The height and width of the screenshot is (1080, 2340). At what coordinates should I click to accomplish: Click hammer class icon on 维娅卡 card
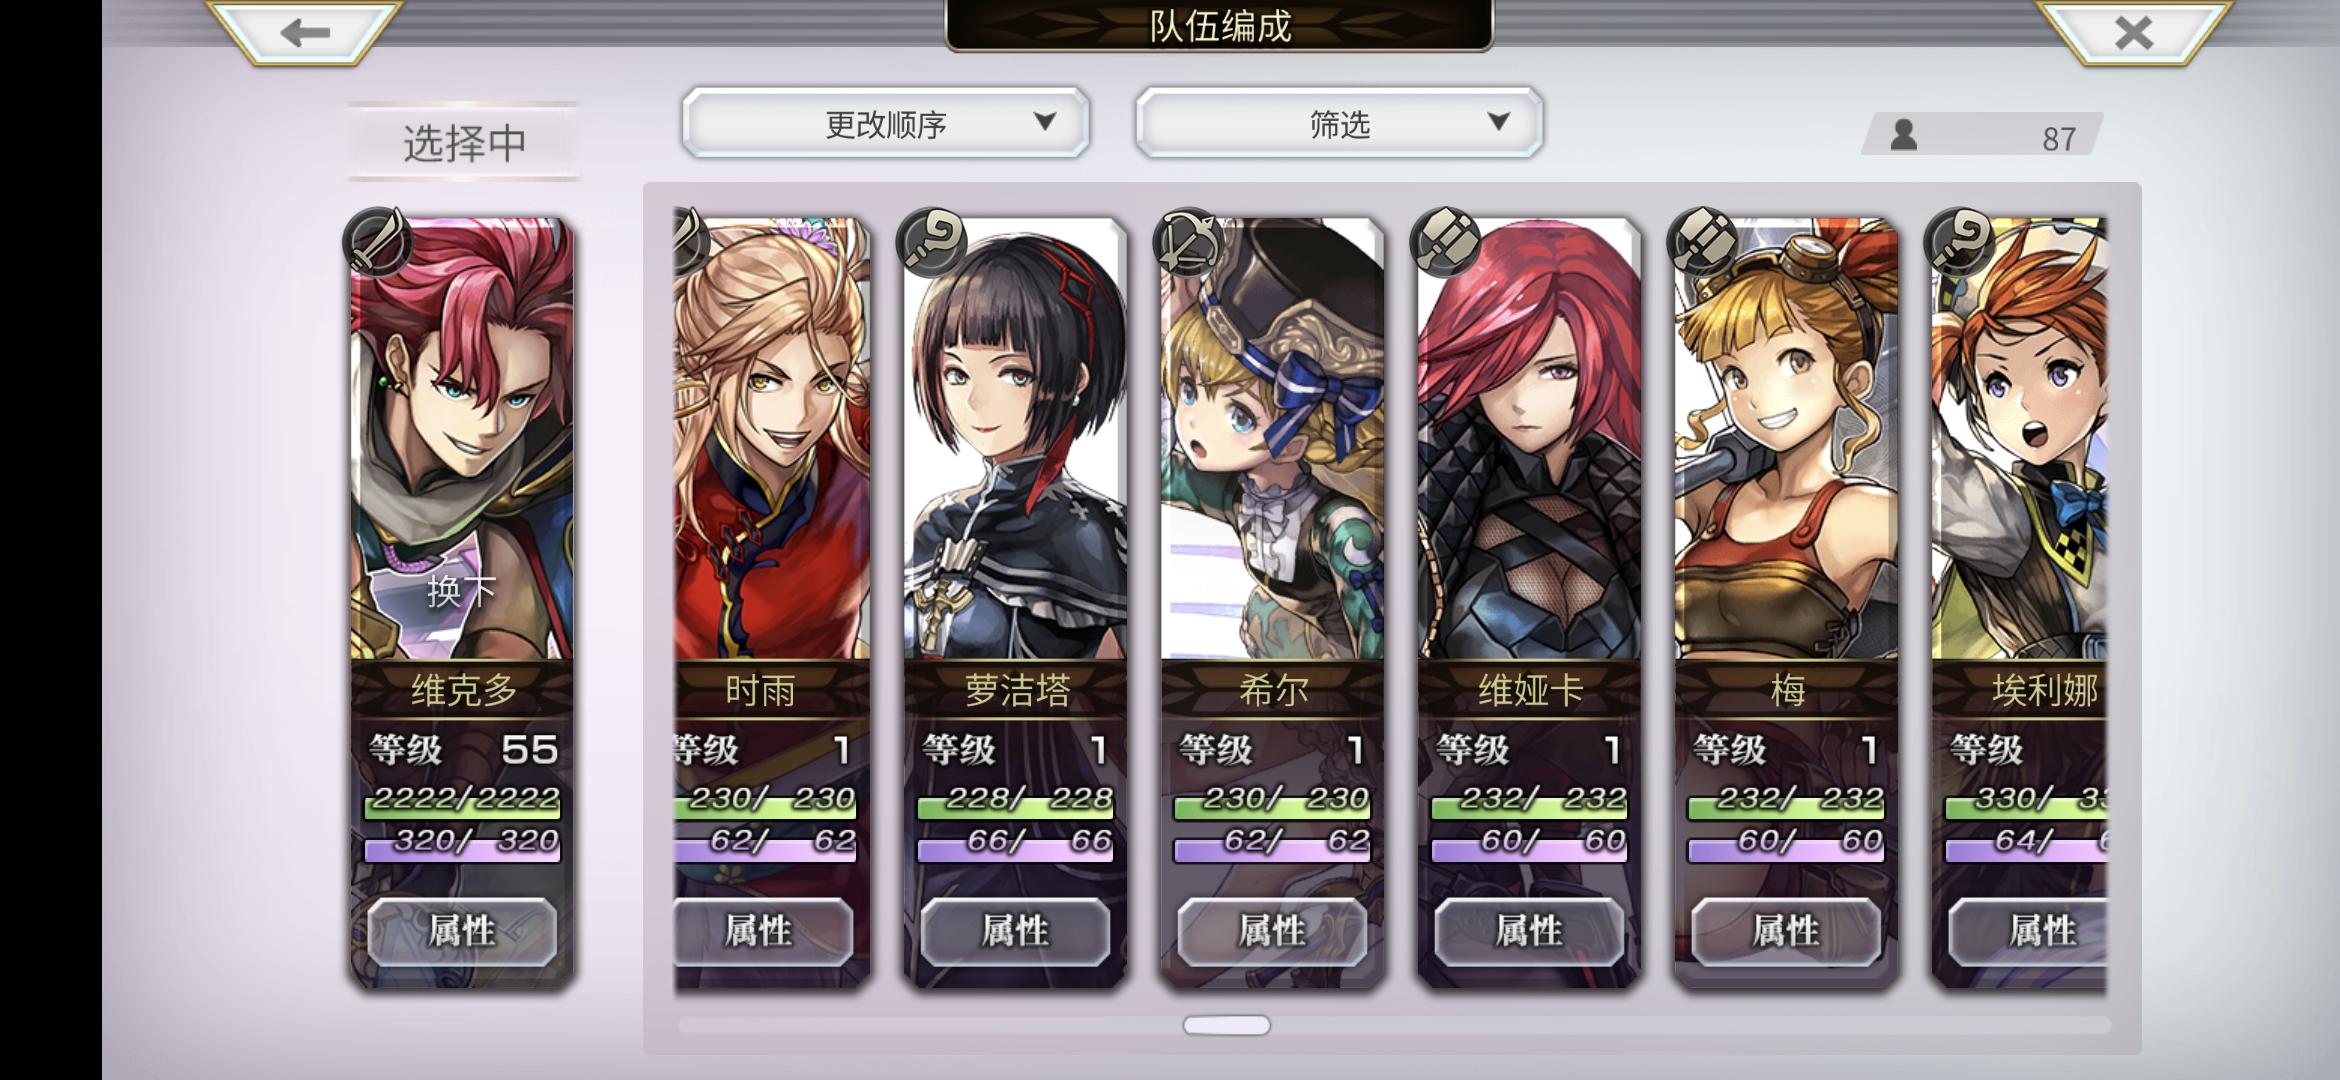(1446, 242)
